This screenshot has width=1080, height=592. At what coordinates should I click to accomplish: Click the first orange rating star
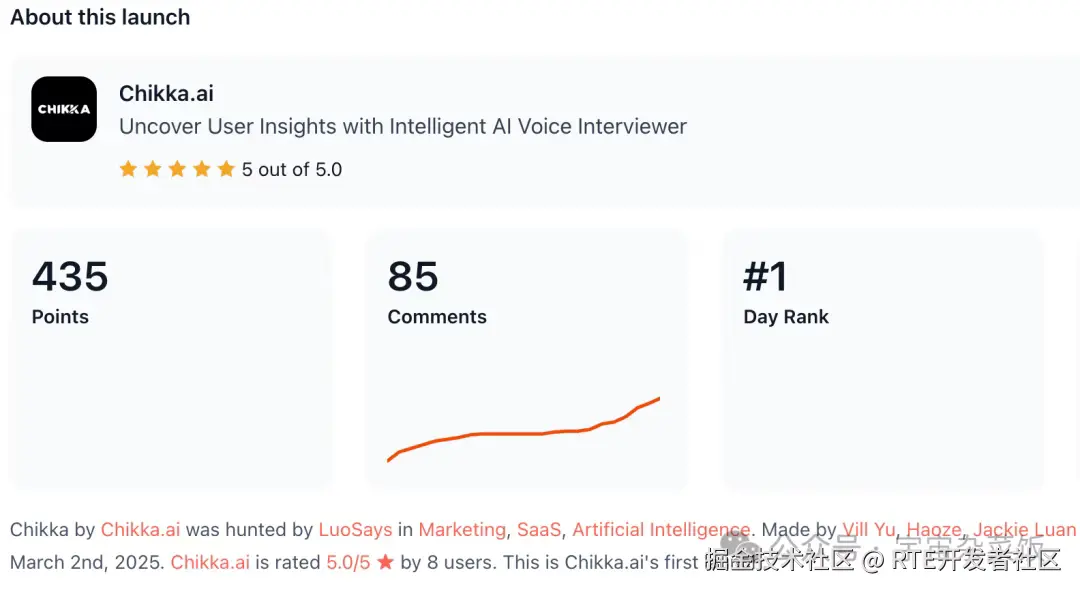pyautogui.click(x=128, y=169)
